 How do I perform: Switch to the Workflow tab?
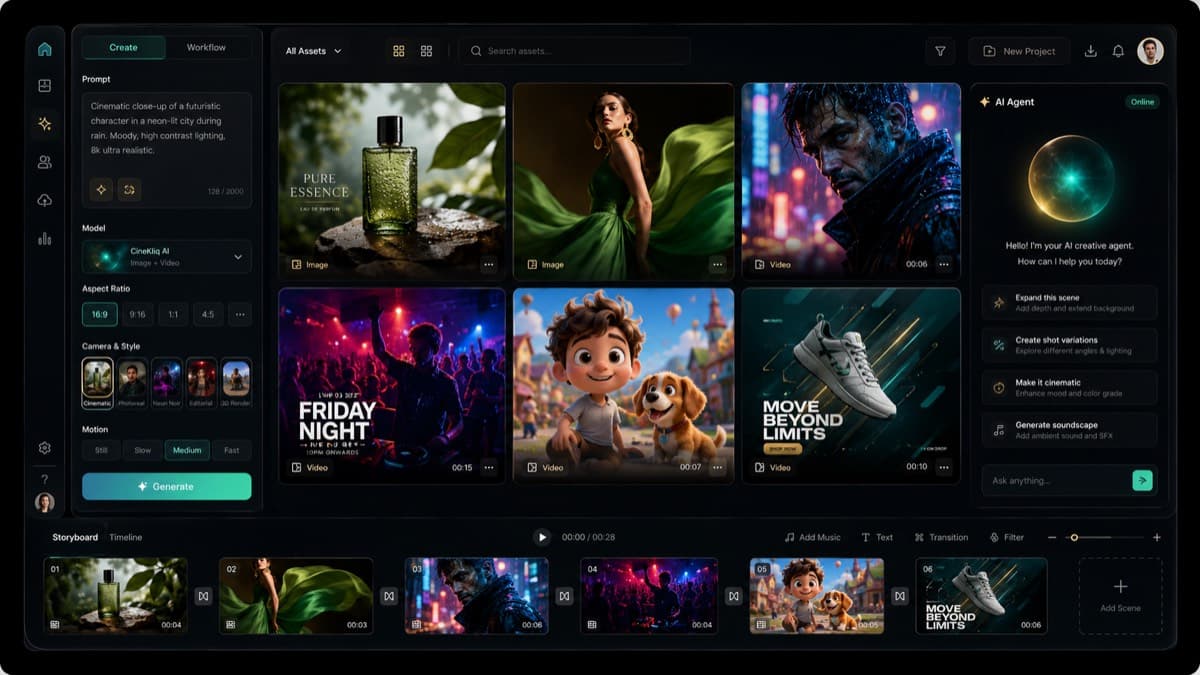[206, 47]
